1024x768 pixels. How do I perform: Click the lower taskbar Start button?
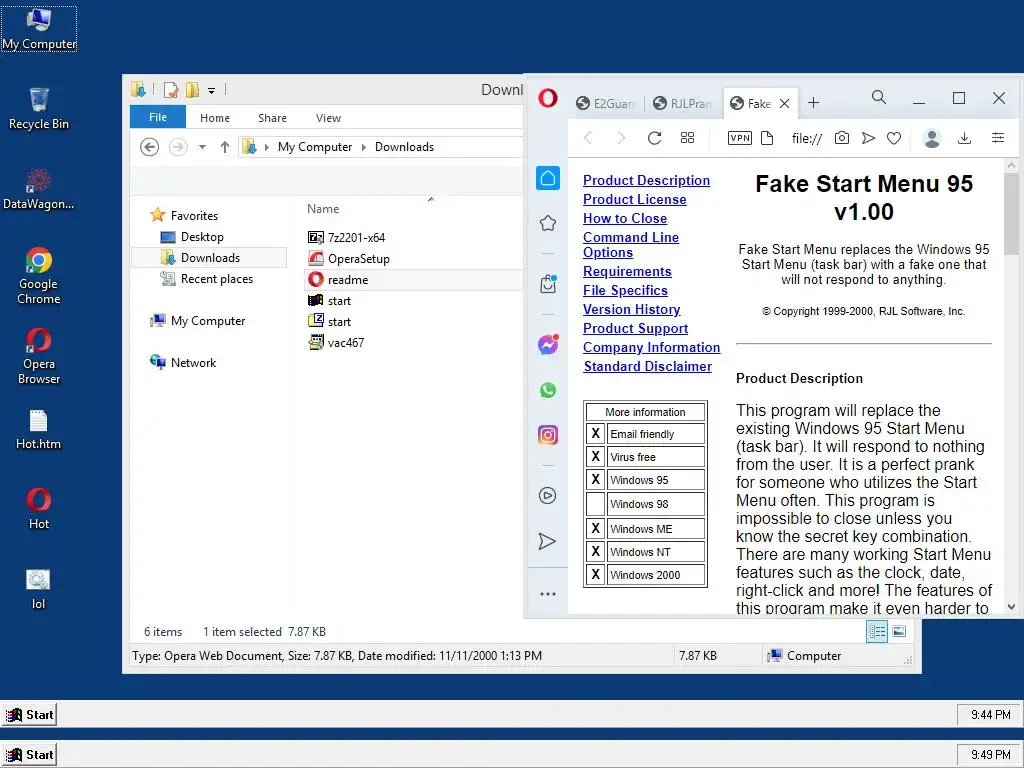pyautogui.click(x=29, y=755)
